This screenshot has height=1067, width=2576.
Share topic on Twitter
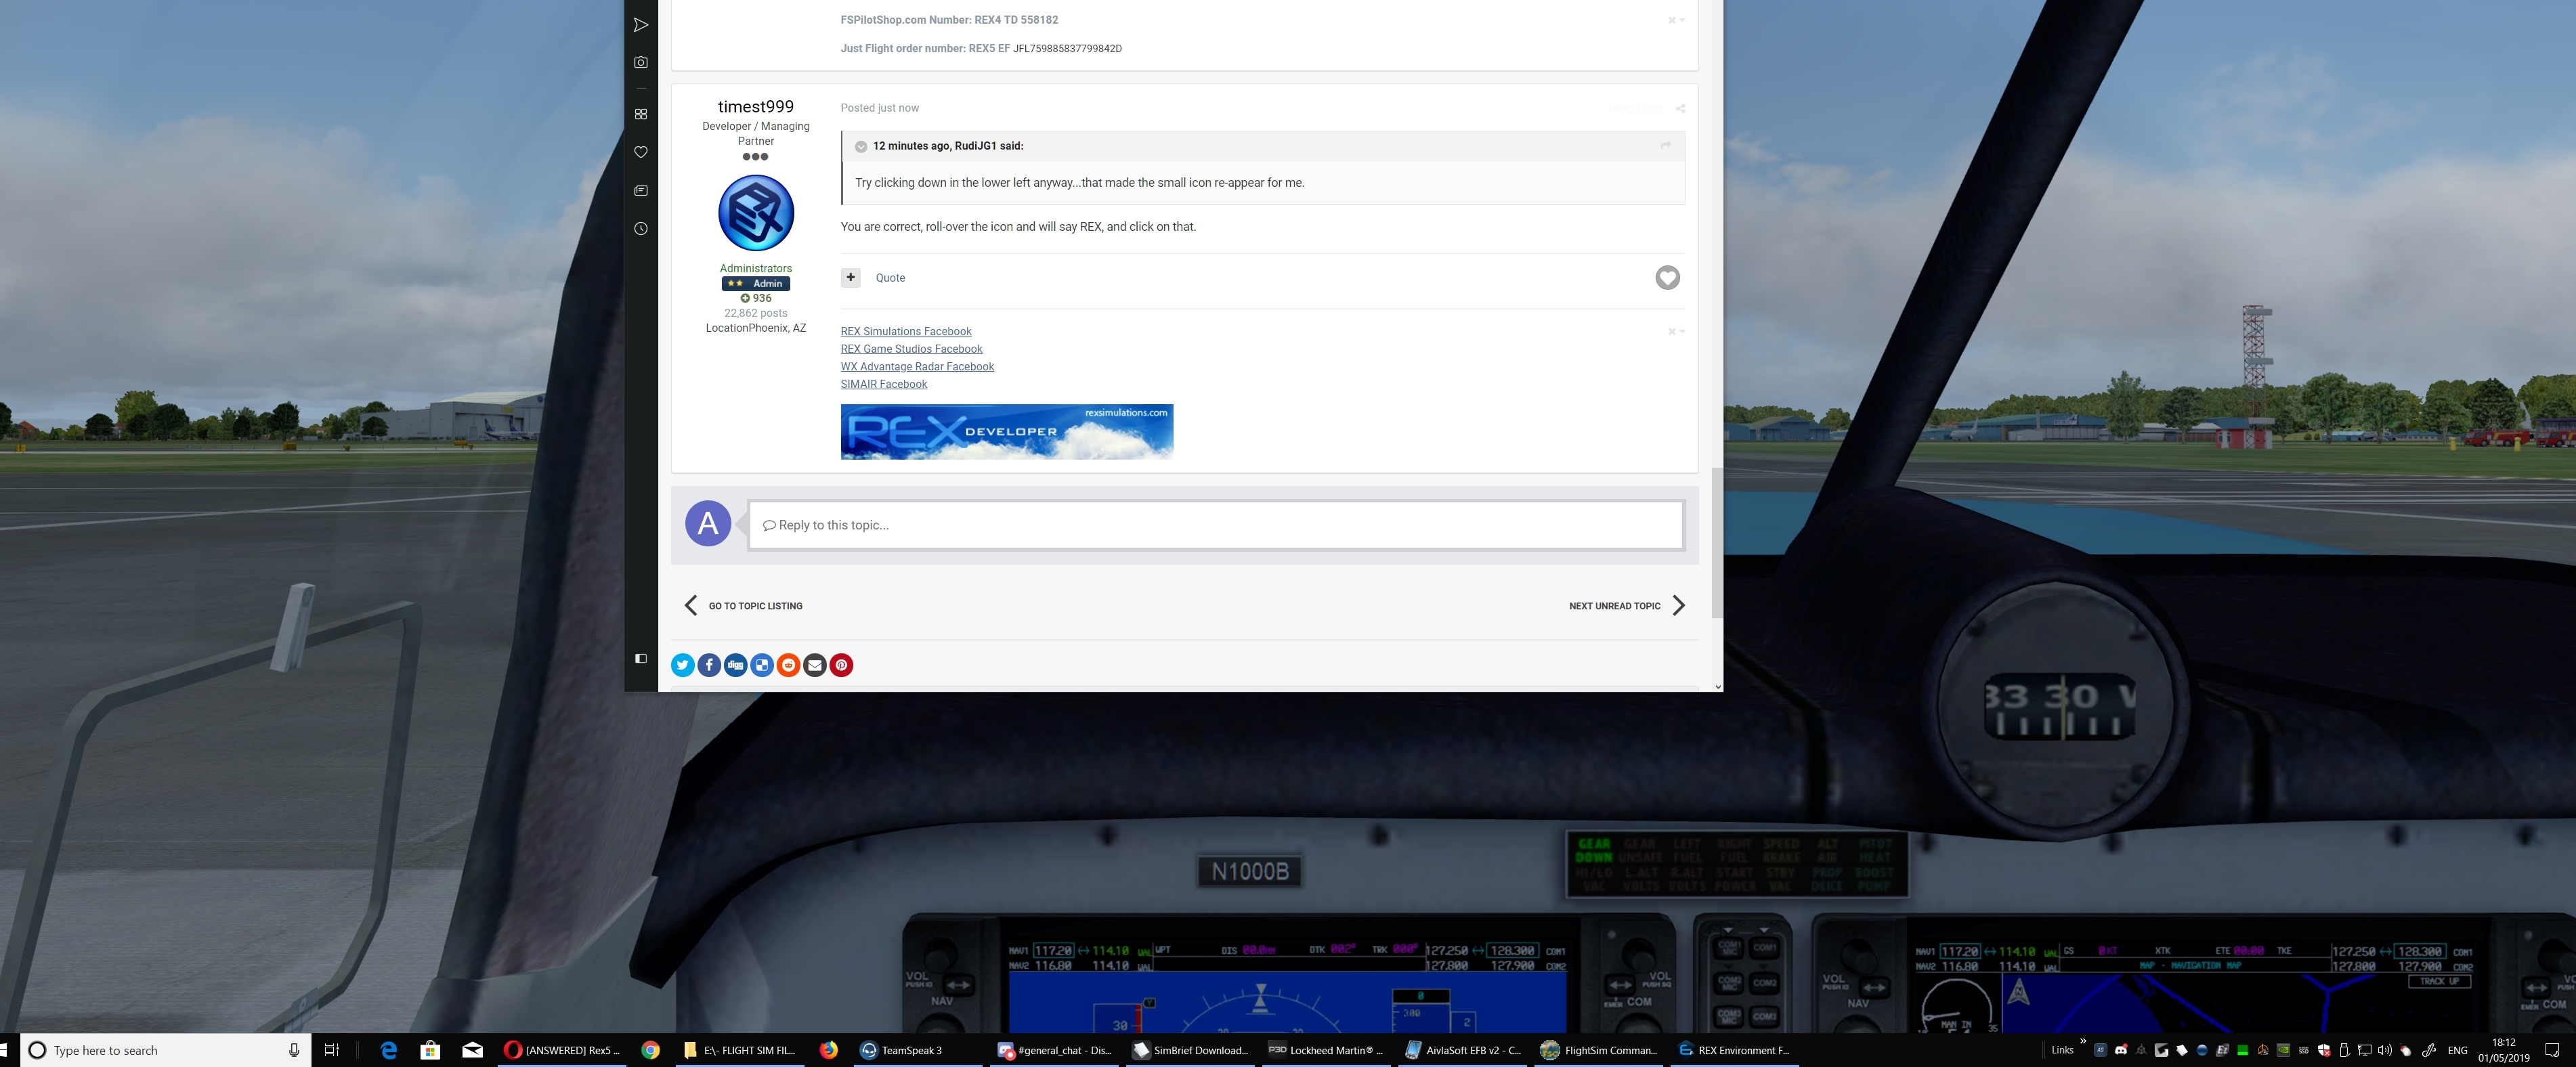coord(683,665)
